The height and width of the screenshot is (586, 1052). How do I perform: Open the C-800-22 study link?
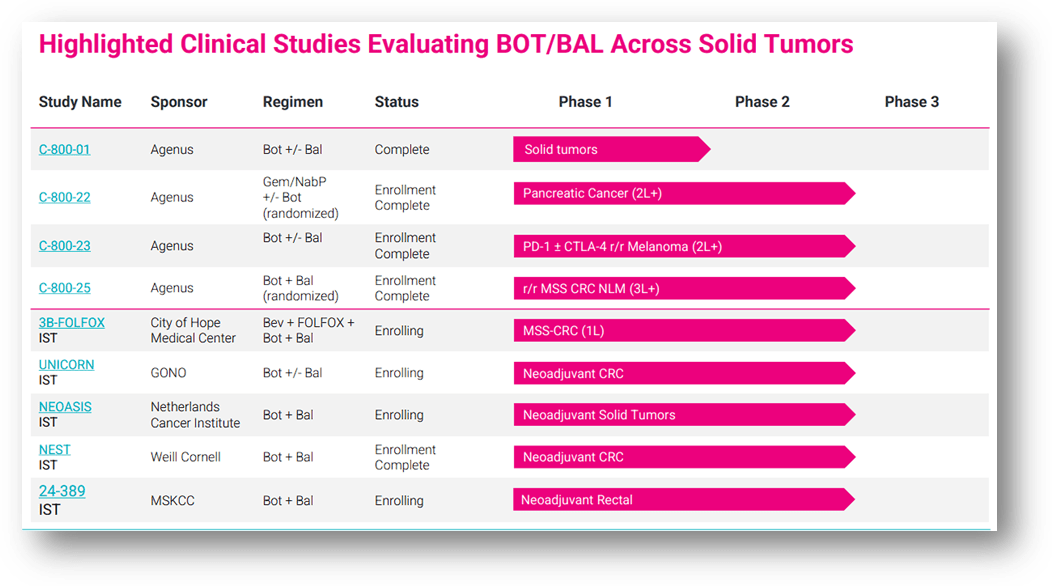64,197
